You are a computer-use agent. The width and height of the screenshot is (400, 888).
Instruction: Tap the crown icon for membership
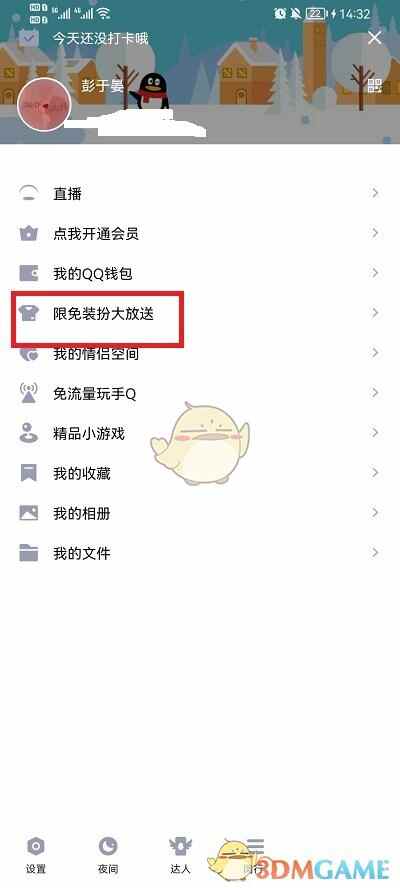(x=28, y=233)
